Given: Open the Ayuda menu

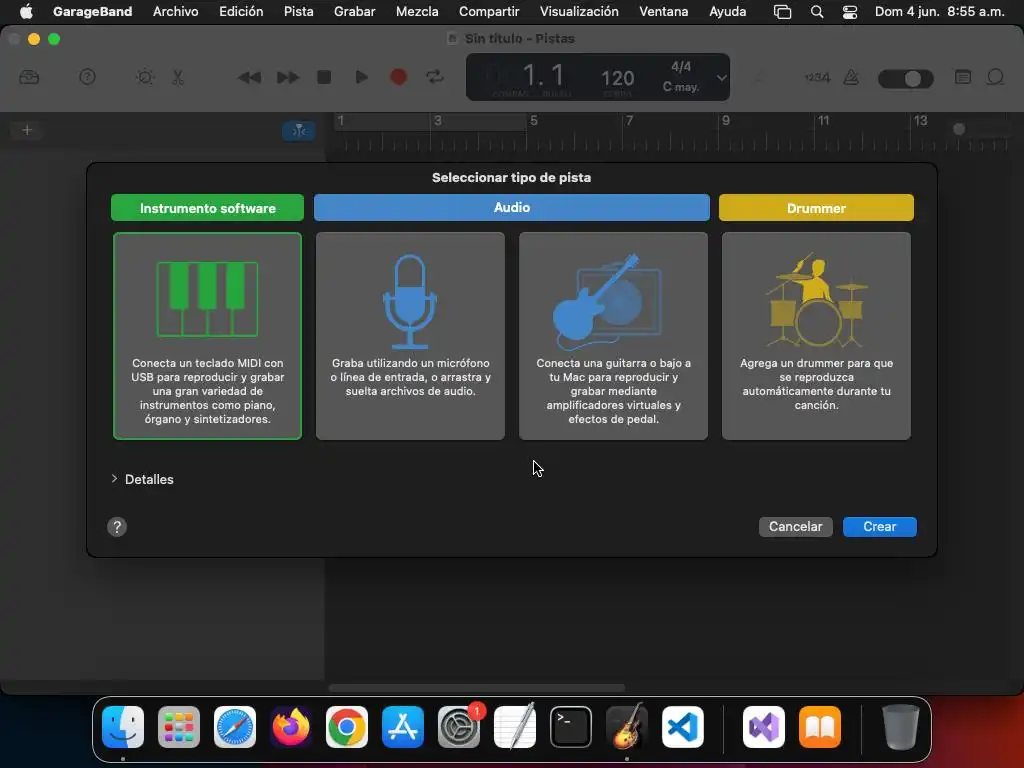Looking at the screenshot, I should [728, 11].
